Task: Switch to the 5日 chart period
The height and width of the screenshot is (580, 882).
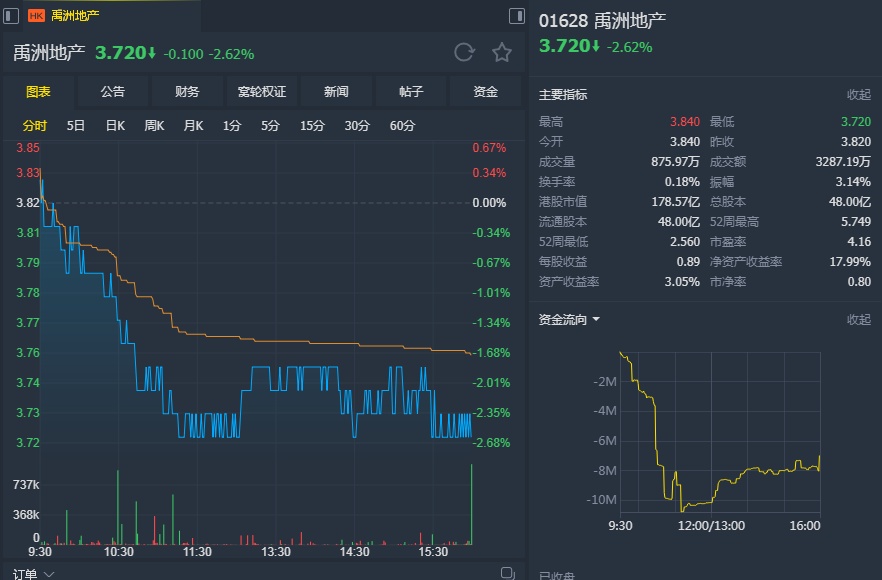Action: [x=76, y=126]
